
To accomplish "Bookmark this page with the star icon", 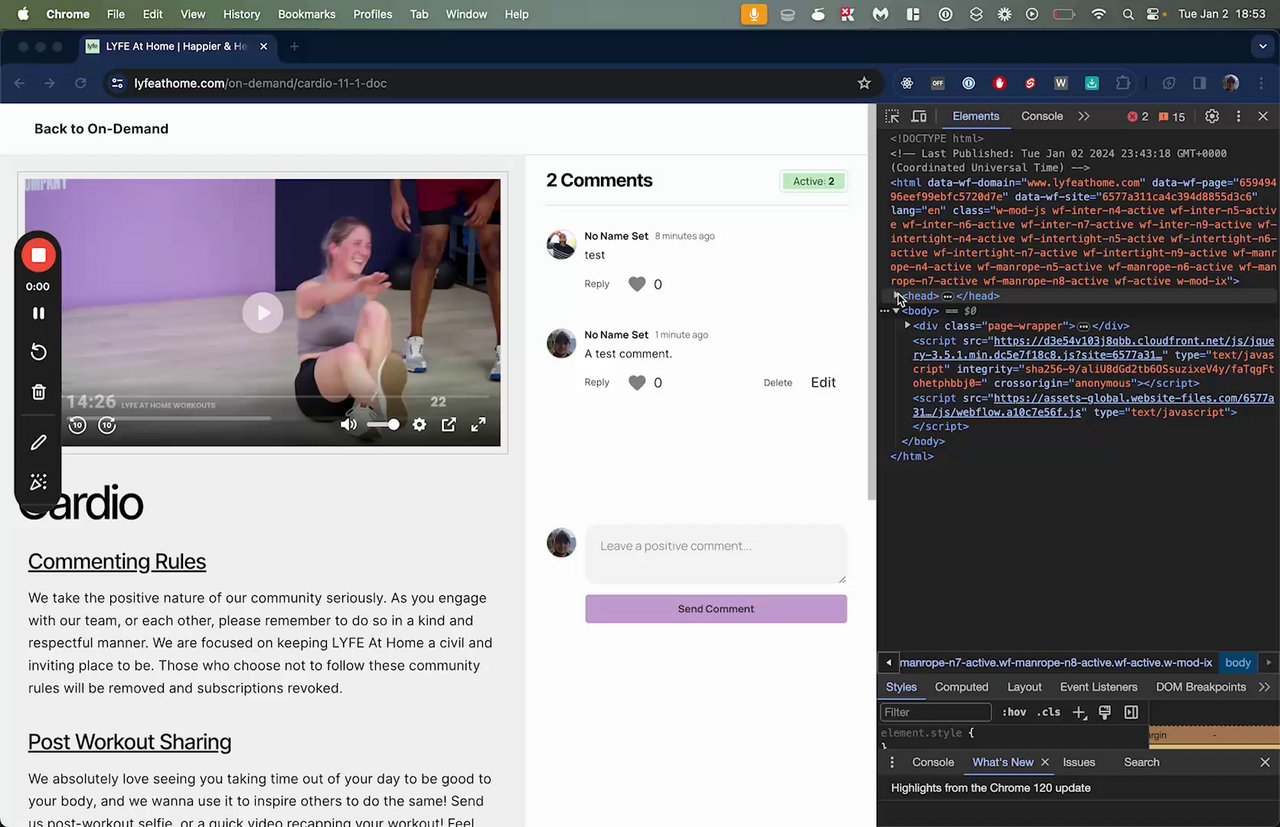I will [864, 83].
